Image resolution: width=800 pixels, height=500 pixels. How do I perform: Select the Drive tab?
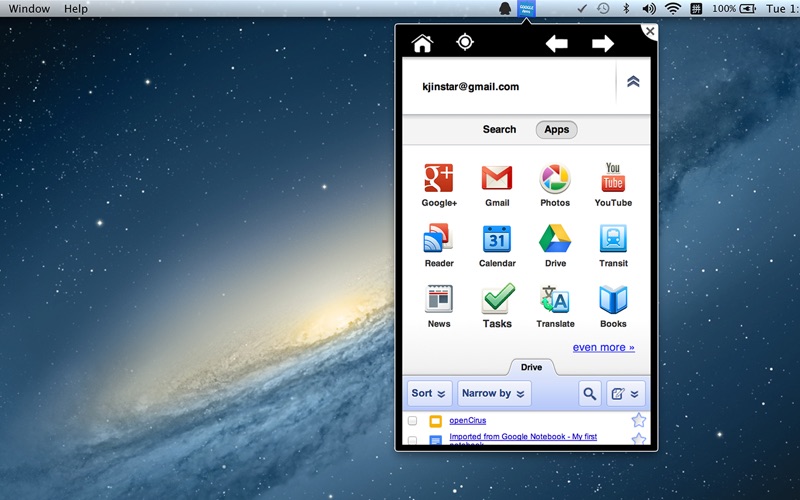(x=531, y=367)
